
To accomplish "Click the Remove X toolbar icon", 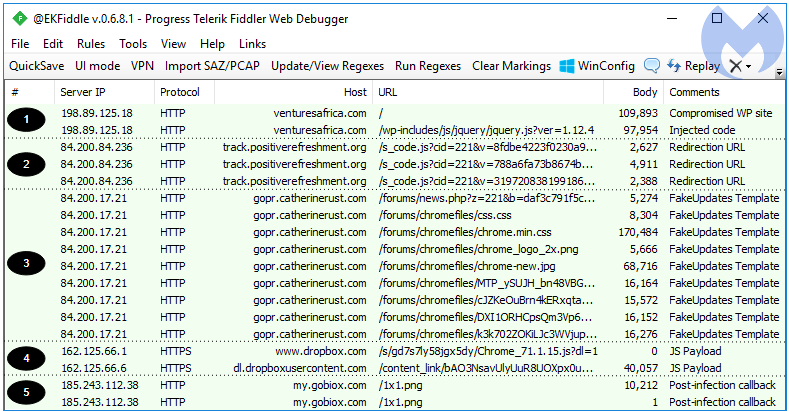I will (x=736, y=66).
